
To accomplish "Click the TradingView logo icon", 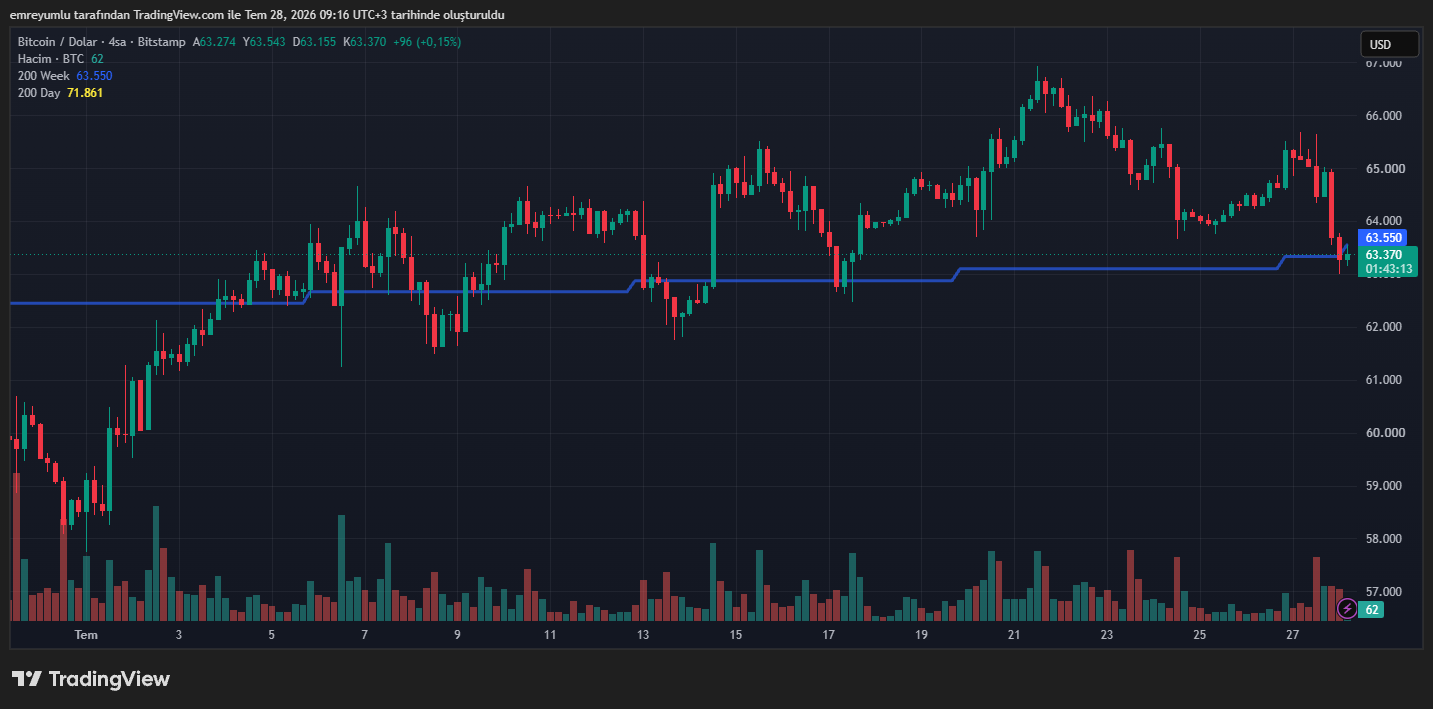I will pos(26,679).
